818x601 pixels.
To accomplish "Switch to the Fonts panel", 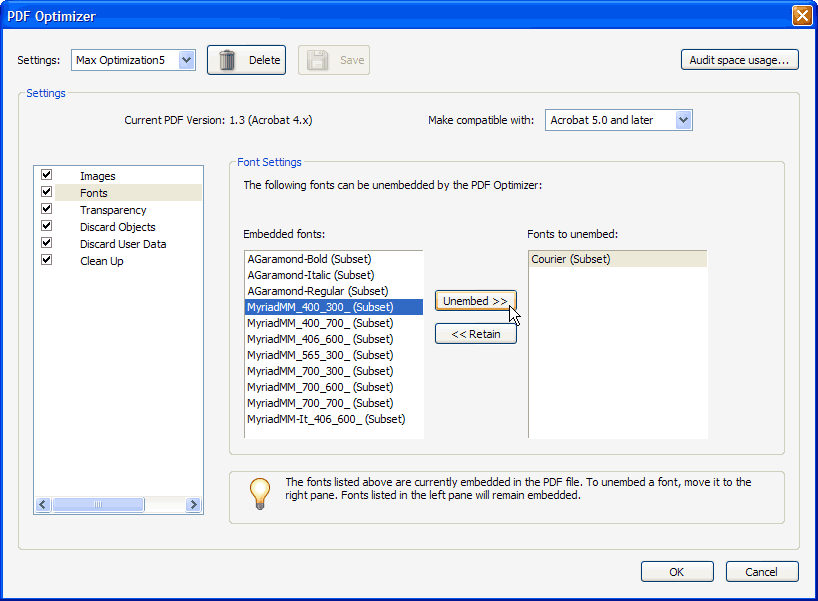I will (x=94, y=193).
